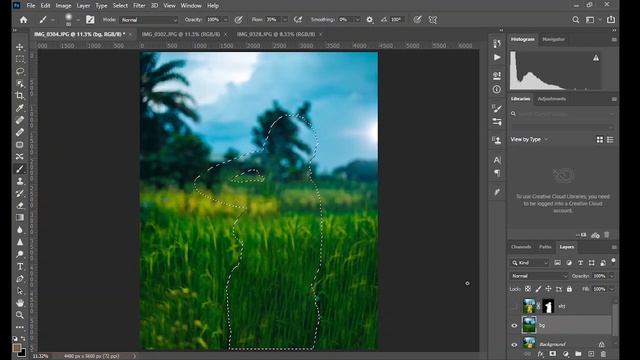This screenshot has width=640, height=360.
Task: Create a new group folder
Action: [x=578, y=354]
